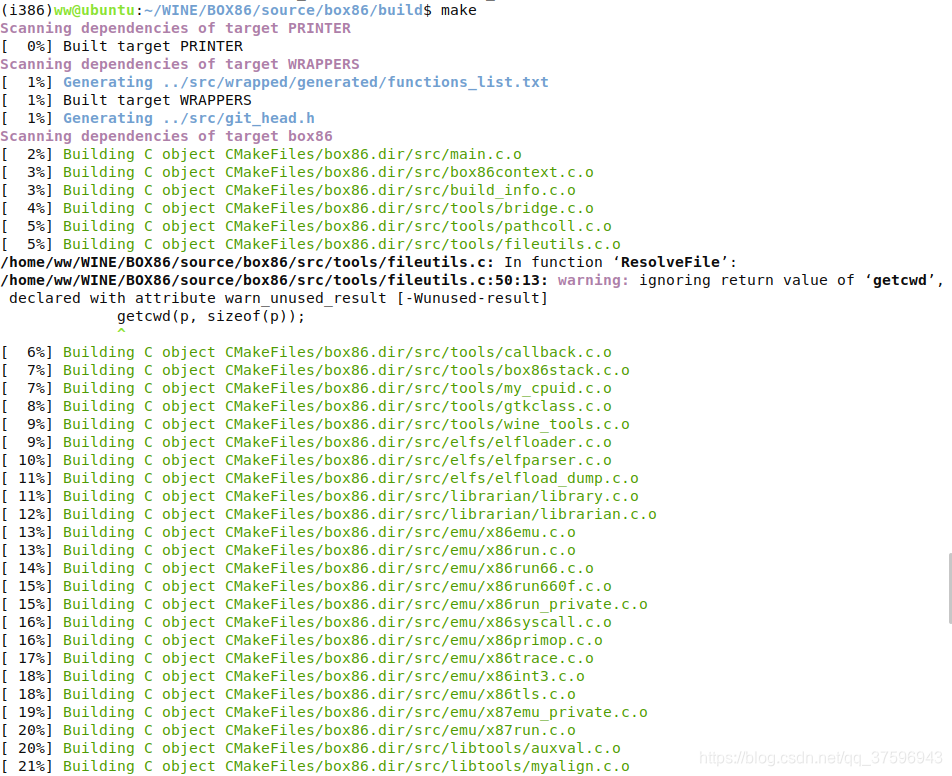Click the wine_tools.c.o build line
The image size is (952, 776).
[x=315, y=424]
